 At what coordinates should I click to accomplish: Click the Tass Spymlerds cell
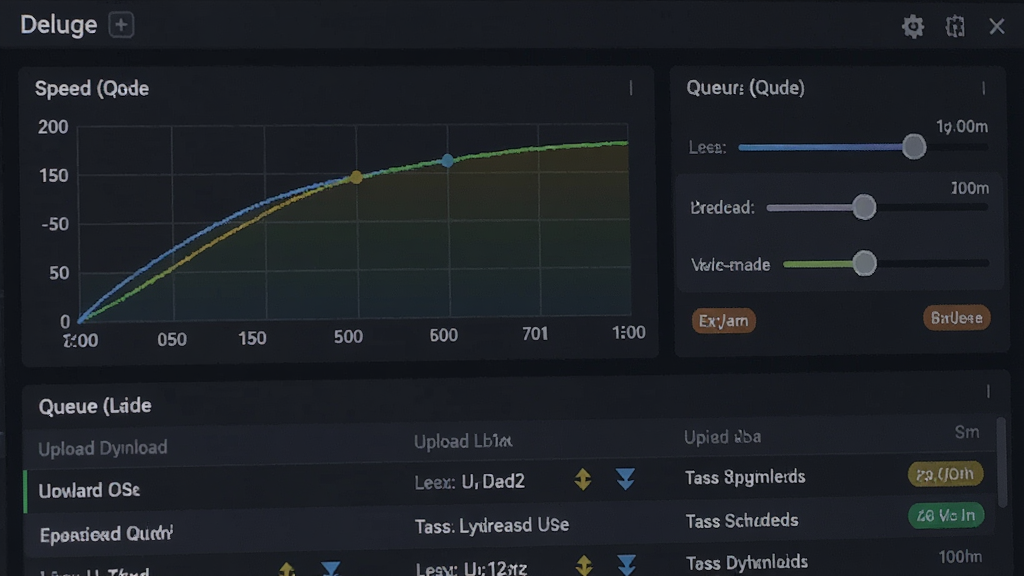pos(745,477)
